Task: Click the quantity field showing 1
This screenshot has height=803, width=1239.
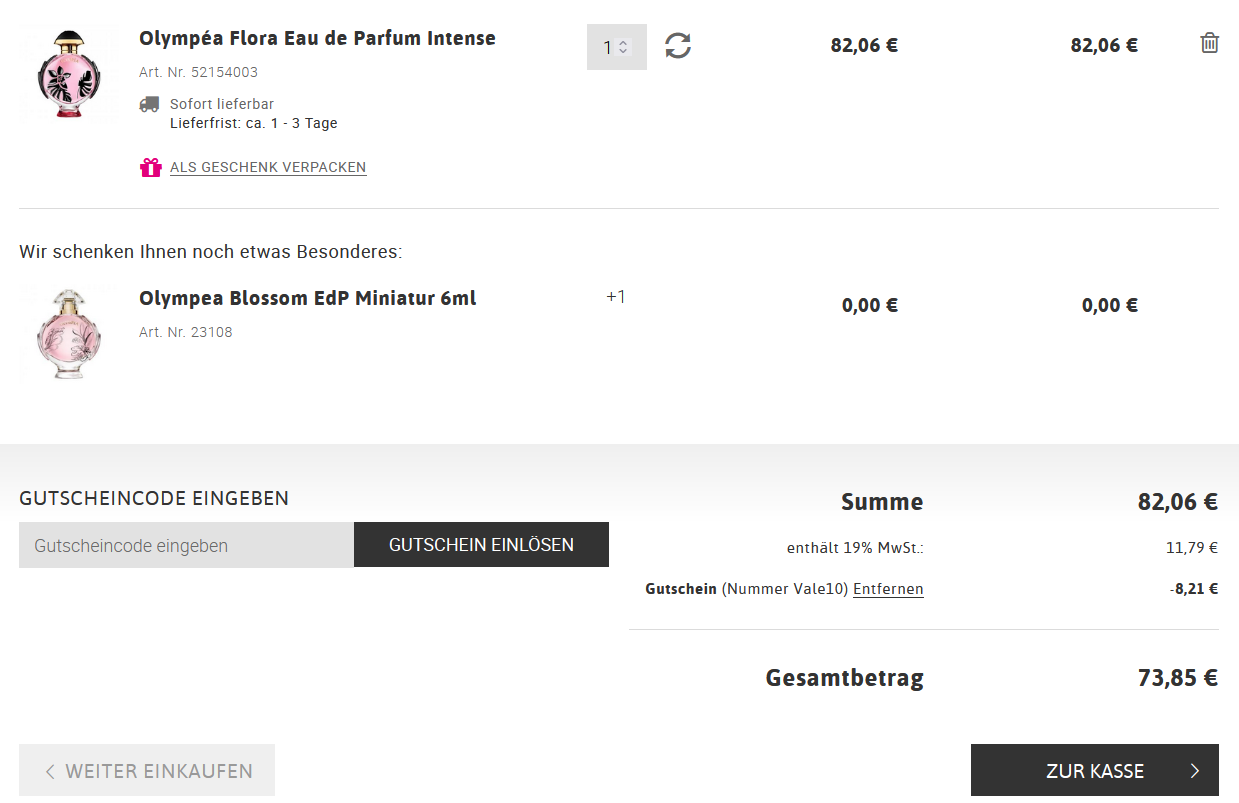Action: click(x=607, y=47)
